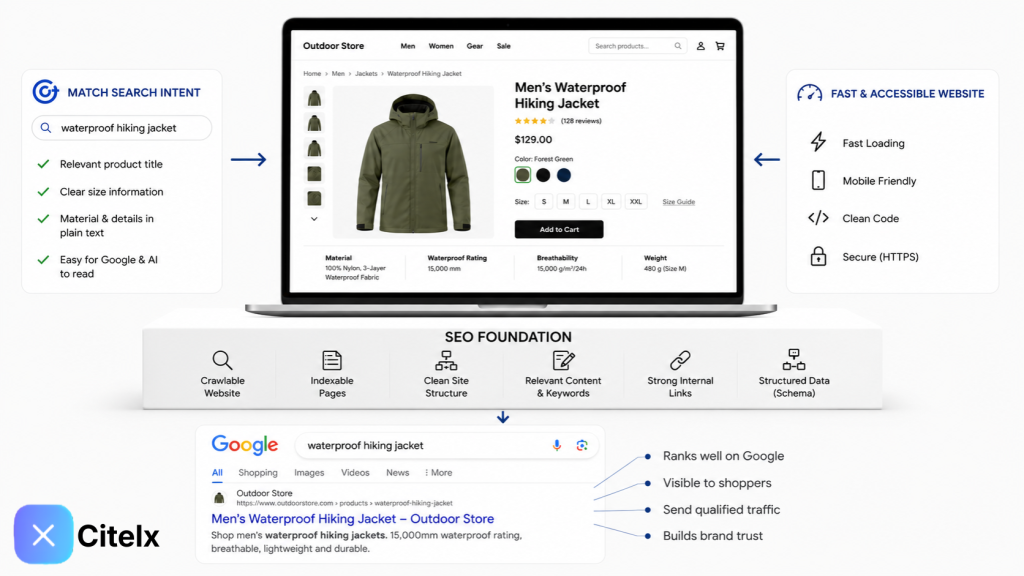Click the Clean Code brackets icon
The image size is (1024, 576).
click(x=818, y=218)
